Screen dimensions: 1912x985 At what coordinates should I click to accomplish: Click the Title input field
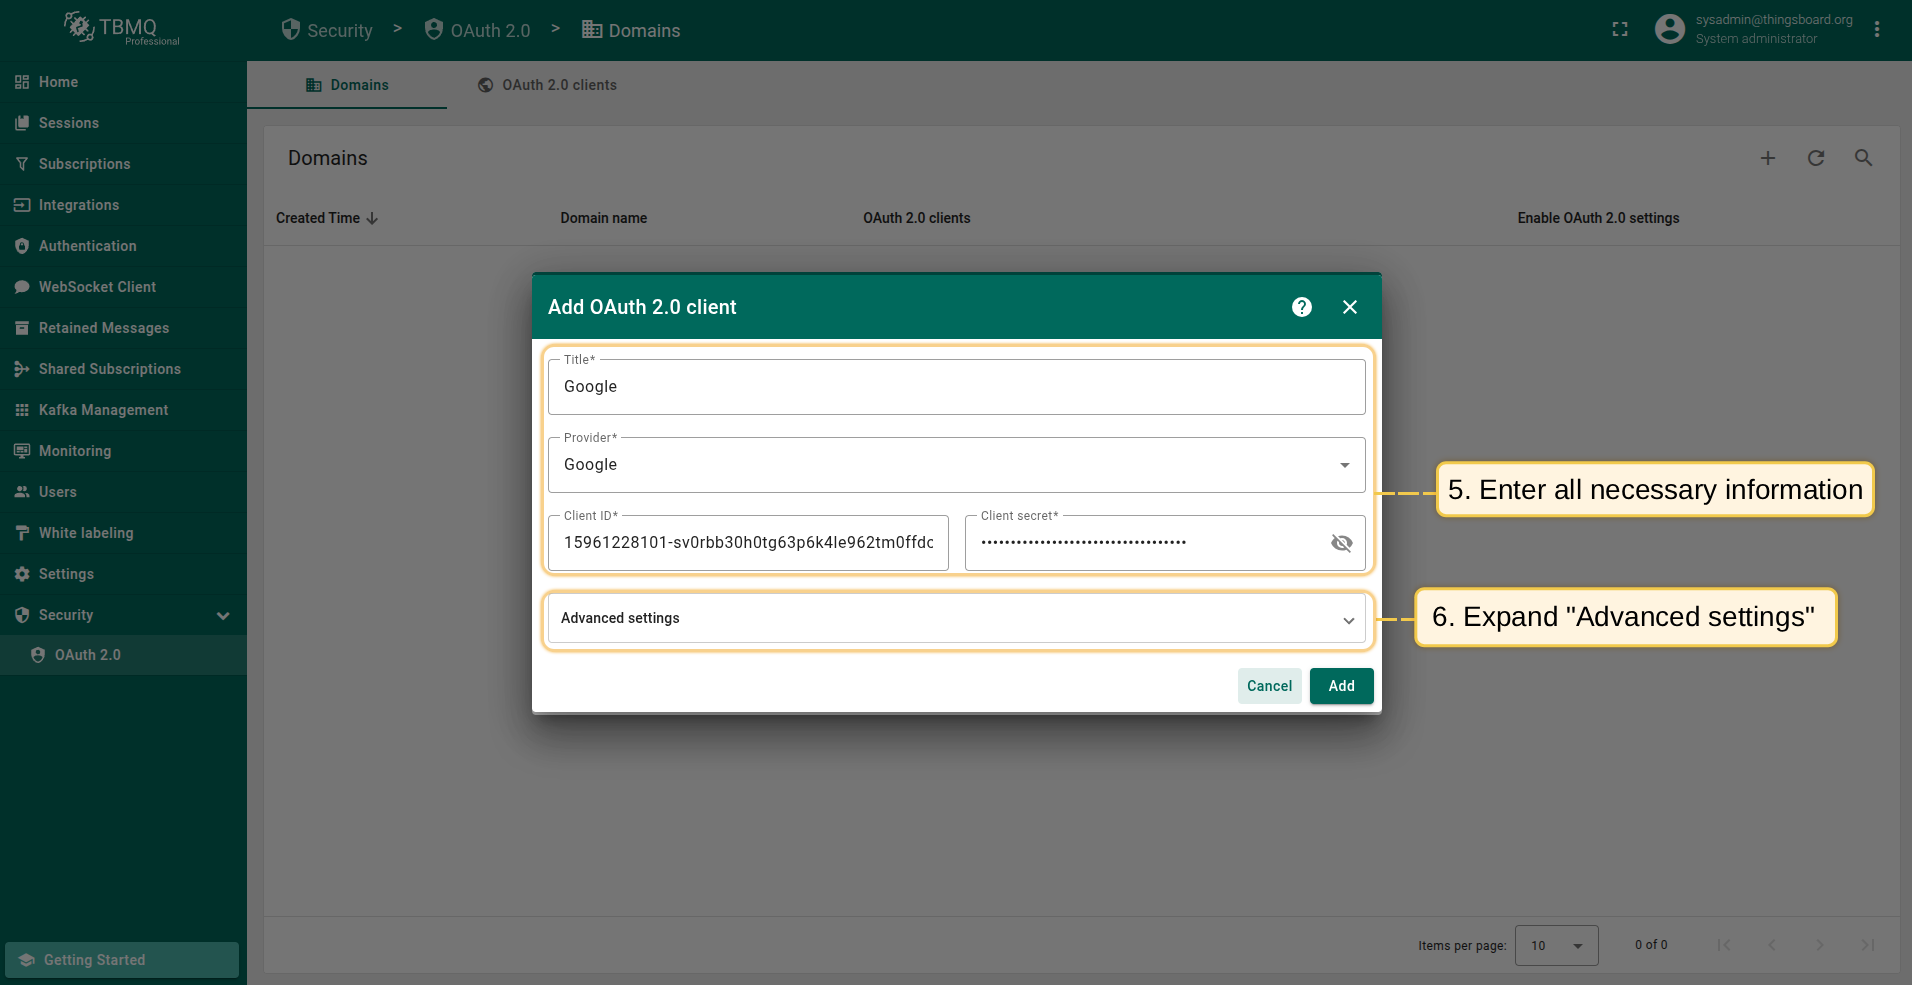[x=955, y=387]
